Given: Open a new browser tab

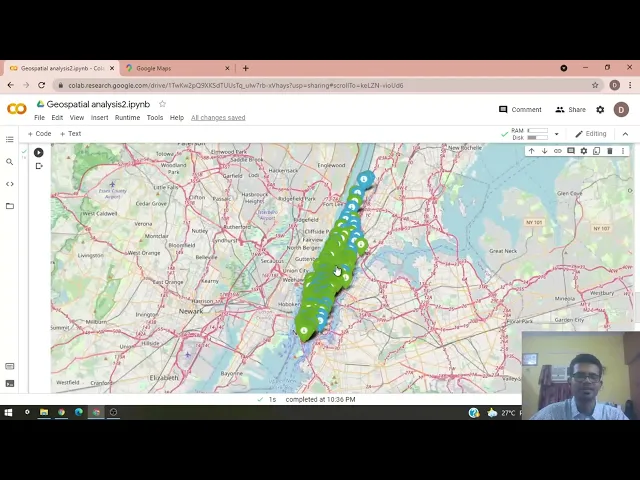Looking at the screenshot, I should [x=246, y=68].
